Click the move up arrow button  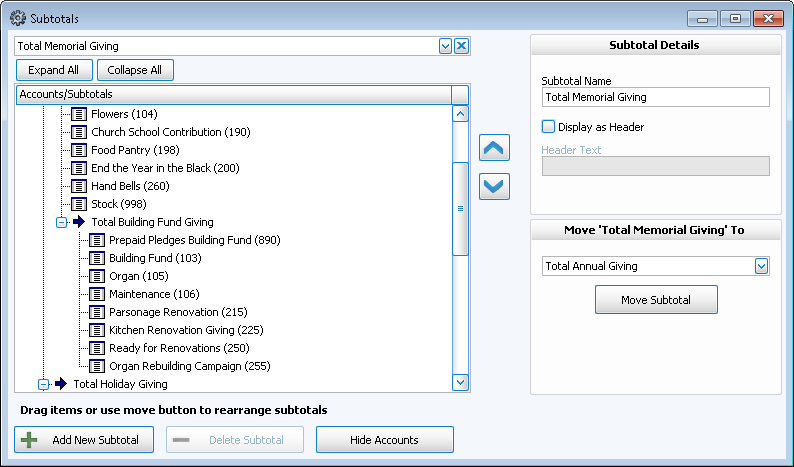tap(495, 148)
